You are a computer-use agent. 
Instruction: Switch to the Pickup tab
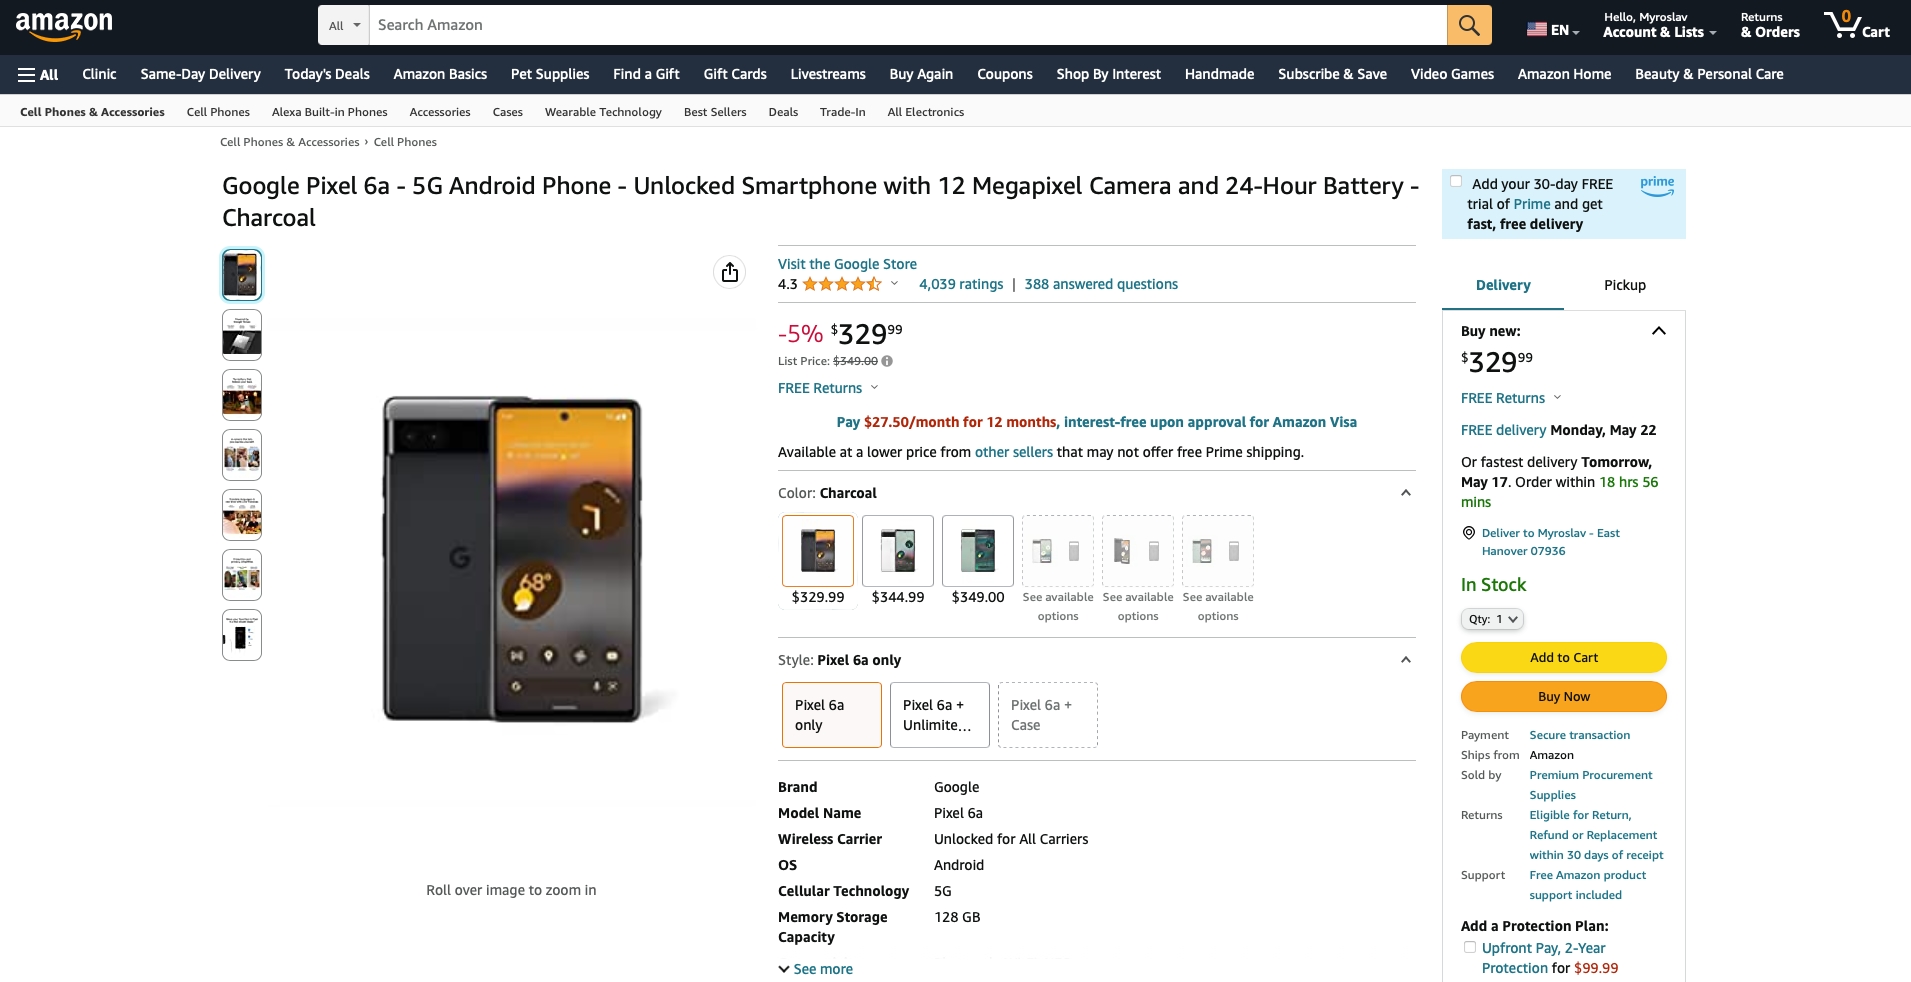coord(1625,285)
